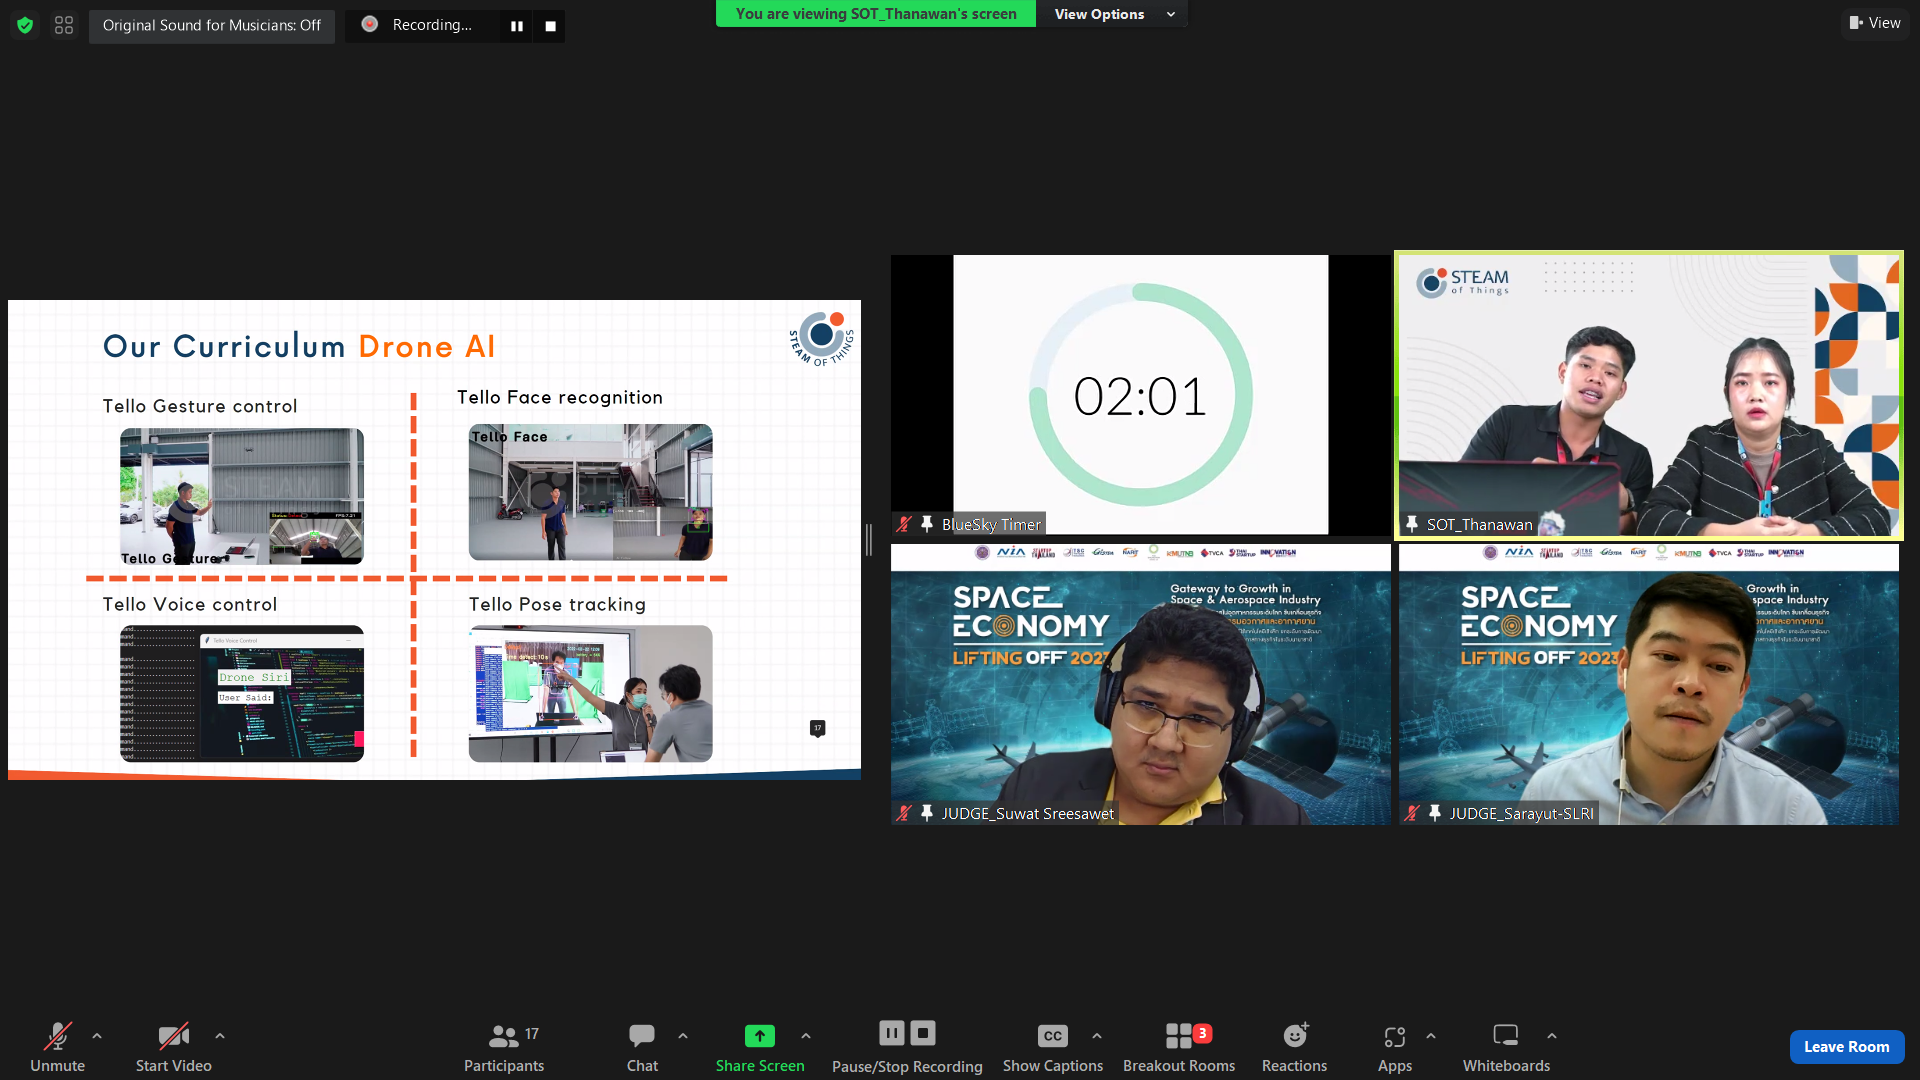Select JUDGE_Suwat Sreesawet video tile

point(1140,684)
